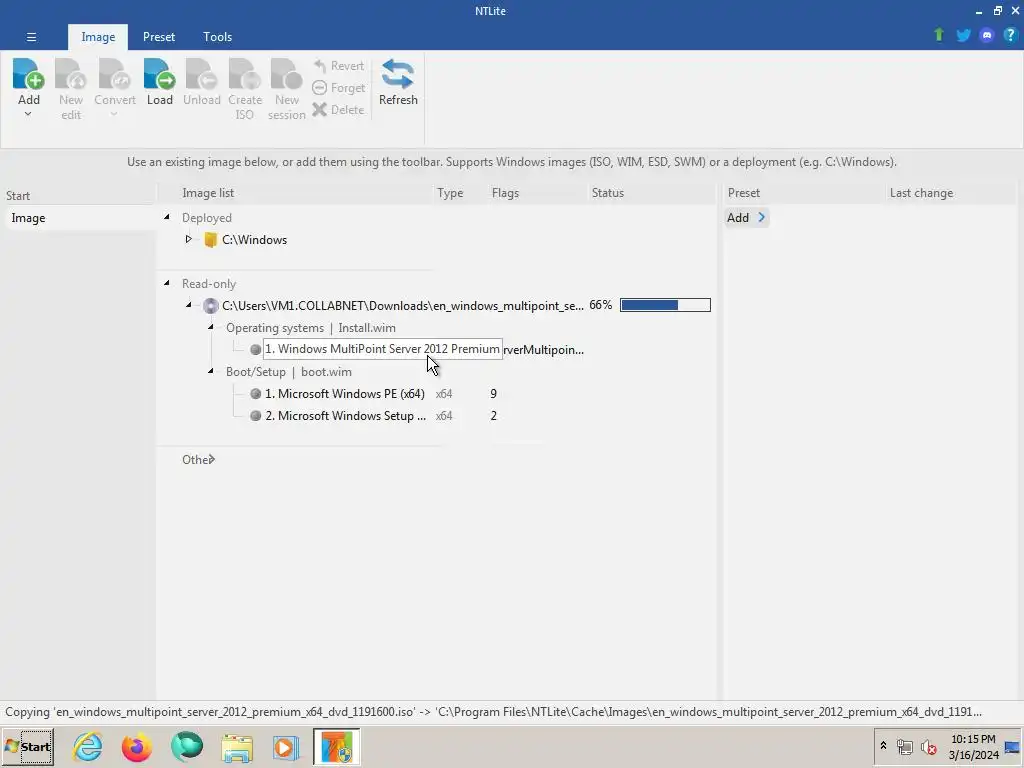Collapse the Deployed group
Image resolution: width=1024 pixels, height=768 pixels.
pyautogui.click(x=167, y=217)
